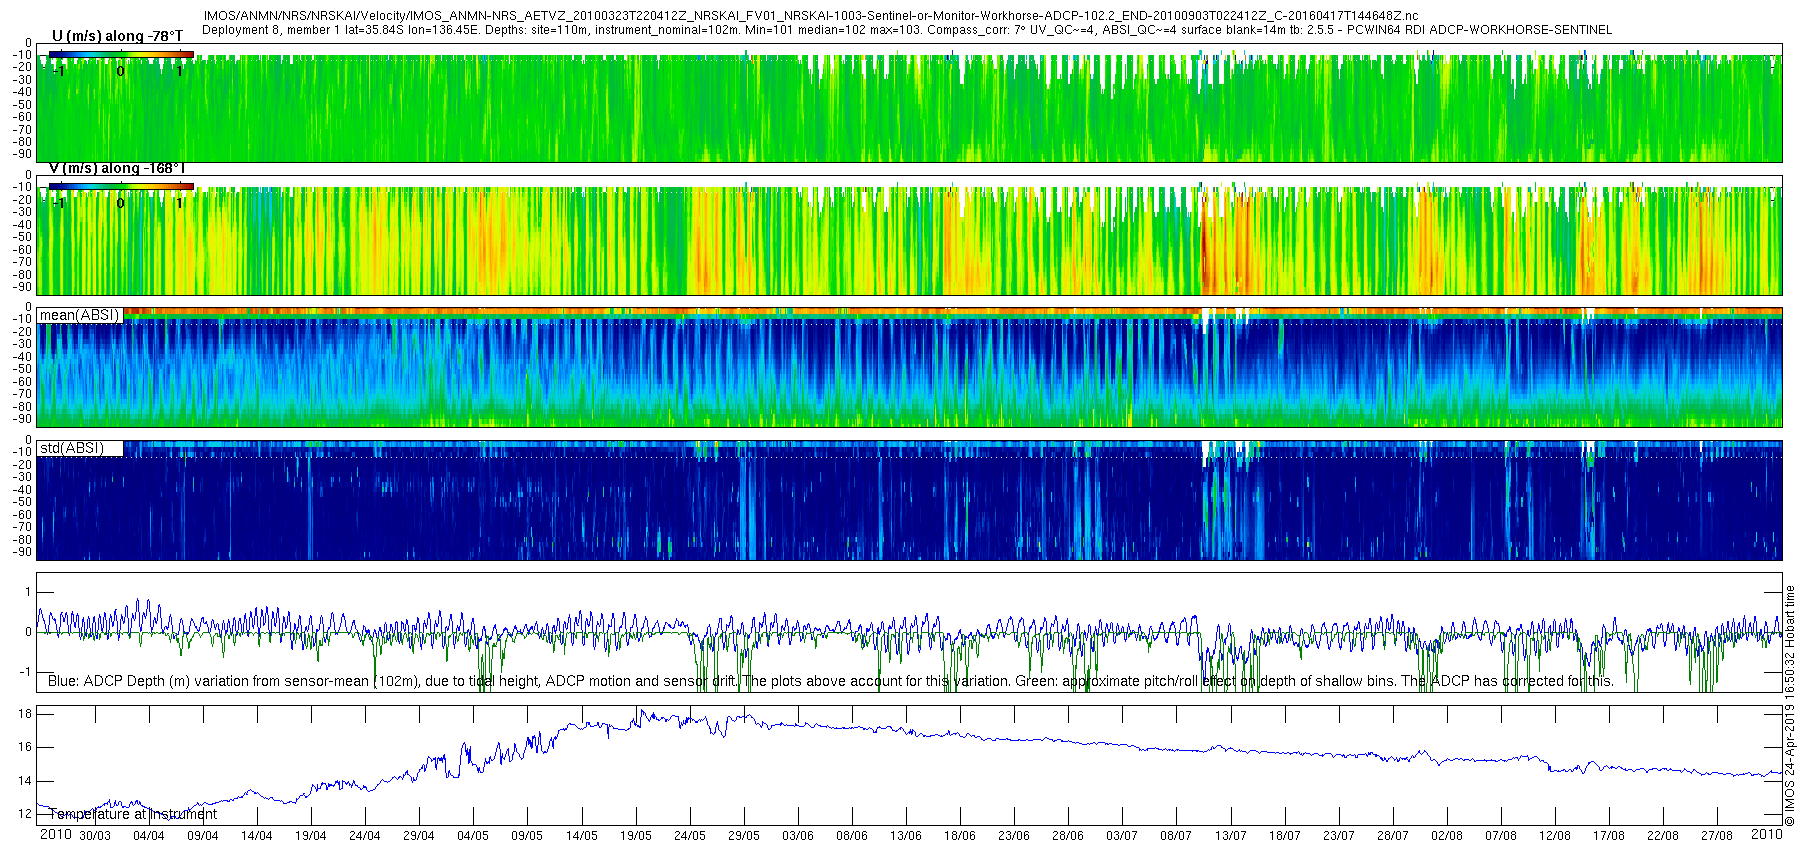The width and height of the screenshot is (1800, 850).
Task: Click the 'Temperature at instrument' label
Action: click(x=132, y=814)
